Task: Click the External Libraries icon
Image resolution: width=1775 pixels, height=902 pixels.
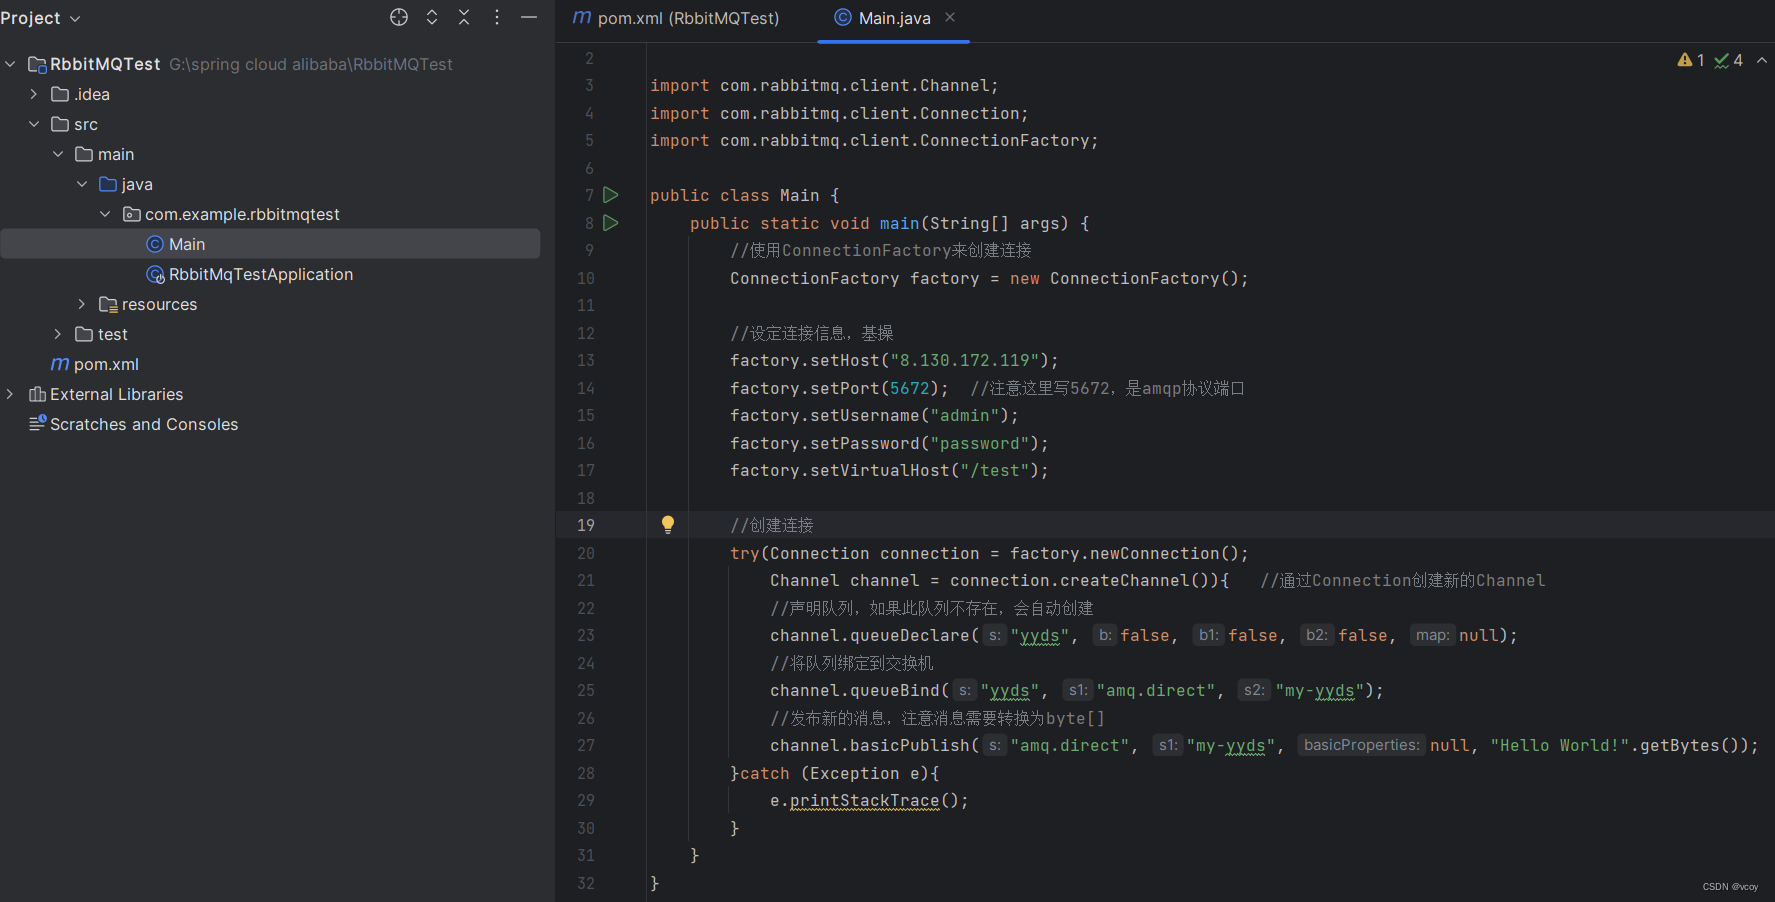Action: click(37, 394)
